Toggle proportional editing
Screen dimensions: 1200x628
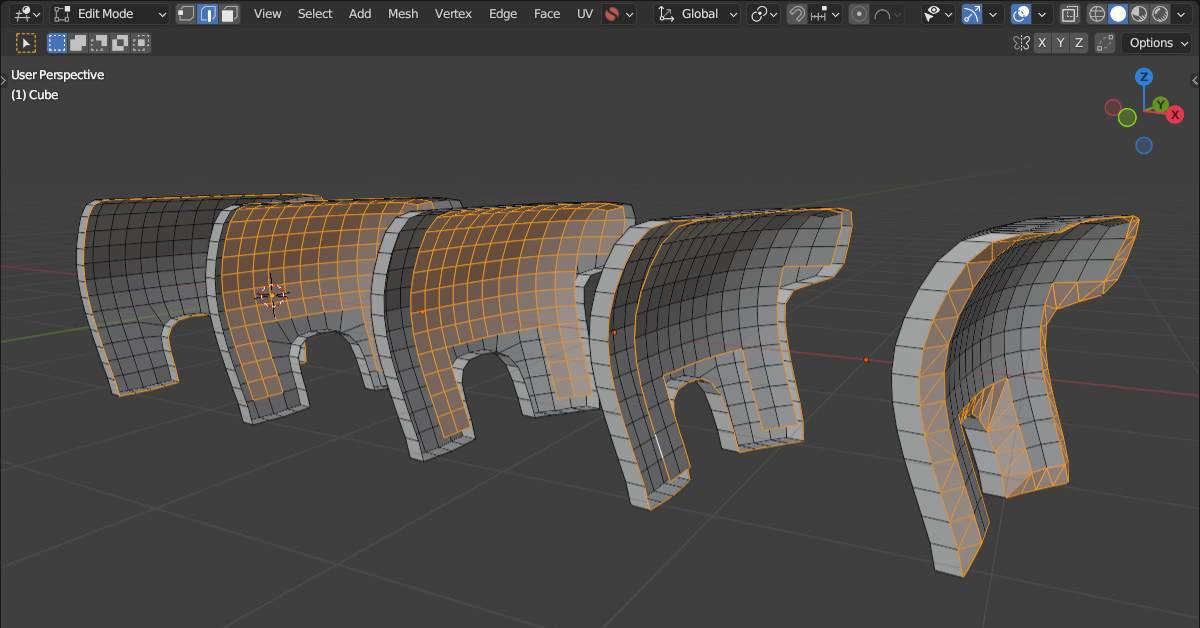(x=859, y=13)
